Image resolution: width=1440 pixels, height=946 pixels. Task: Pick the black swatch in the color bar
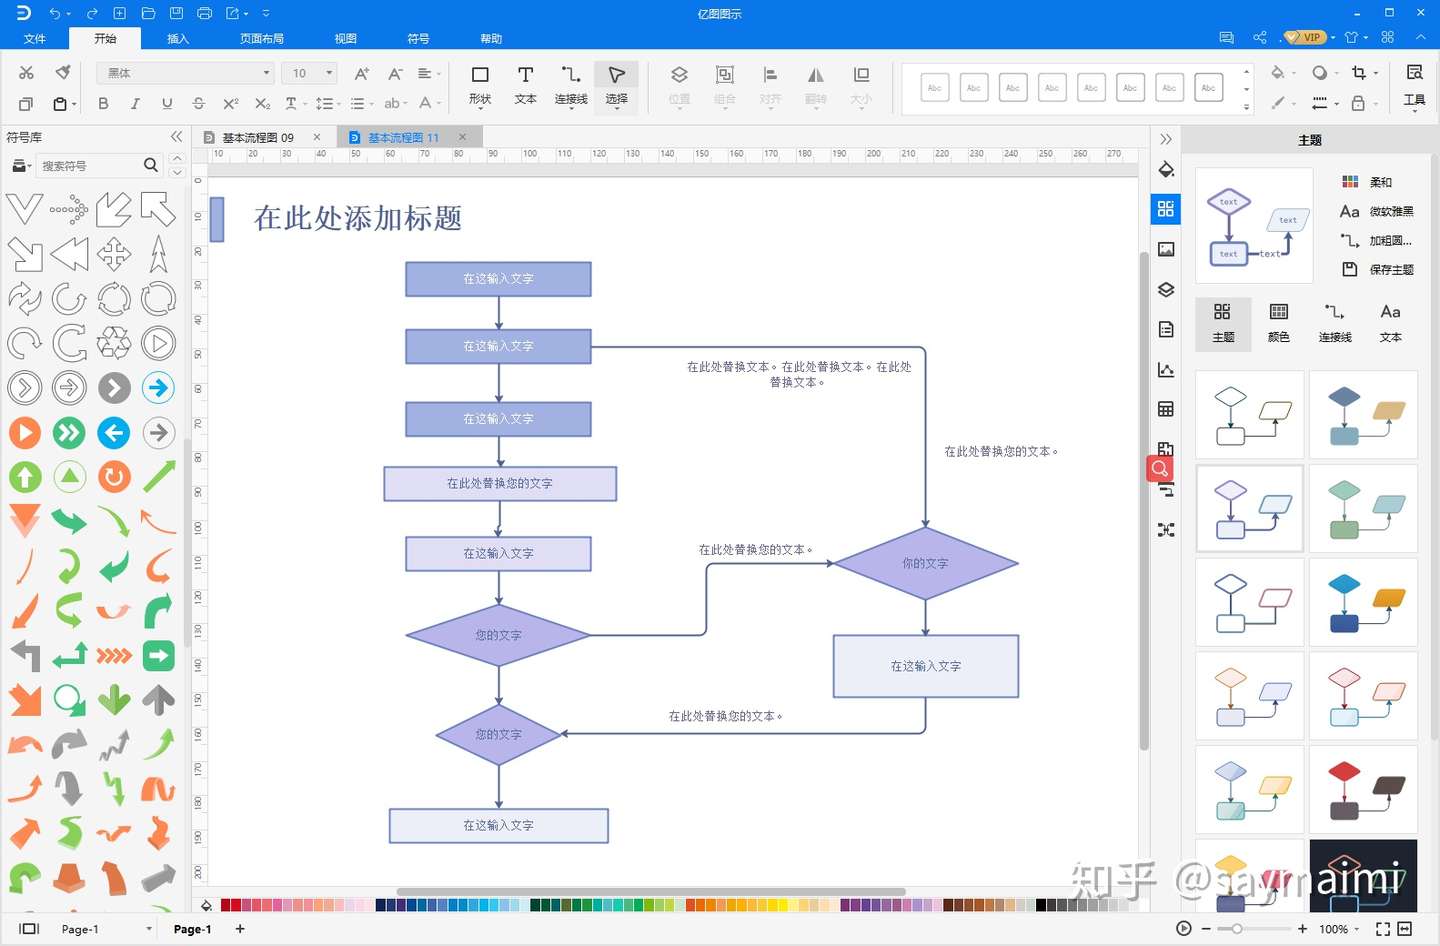click(x=1041, y=905)
